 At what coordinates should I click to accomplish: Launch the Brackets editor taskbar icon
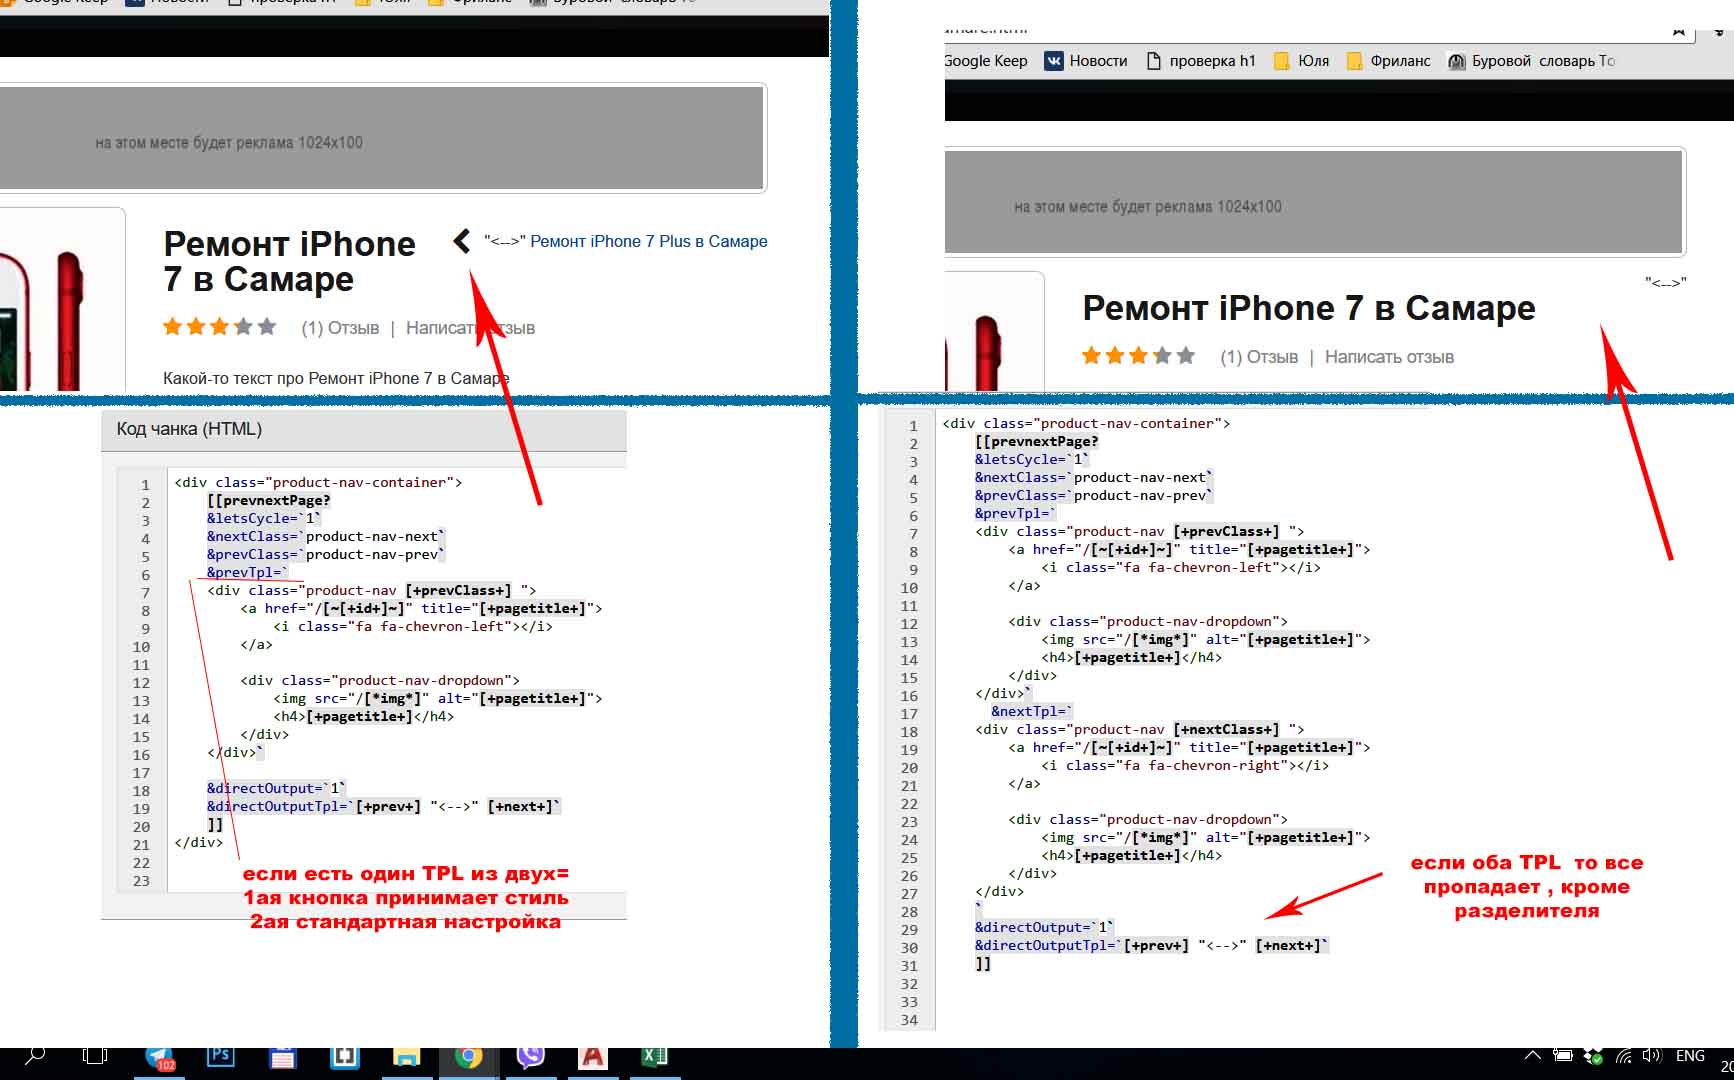pyautogui.click(x=344, y=1058)
